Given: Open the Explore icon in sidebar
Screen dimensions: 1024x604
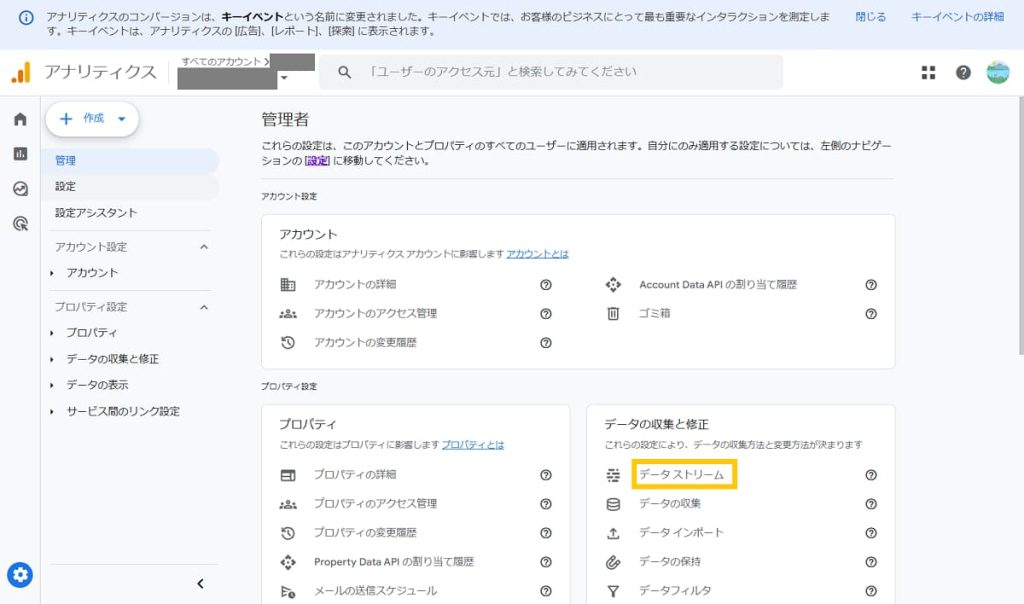Looking at the screenshot, I should coord(20,189).
